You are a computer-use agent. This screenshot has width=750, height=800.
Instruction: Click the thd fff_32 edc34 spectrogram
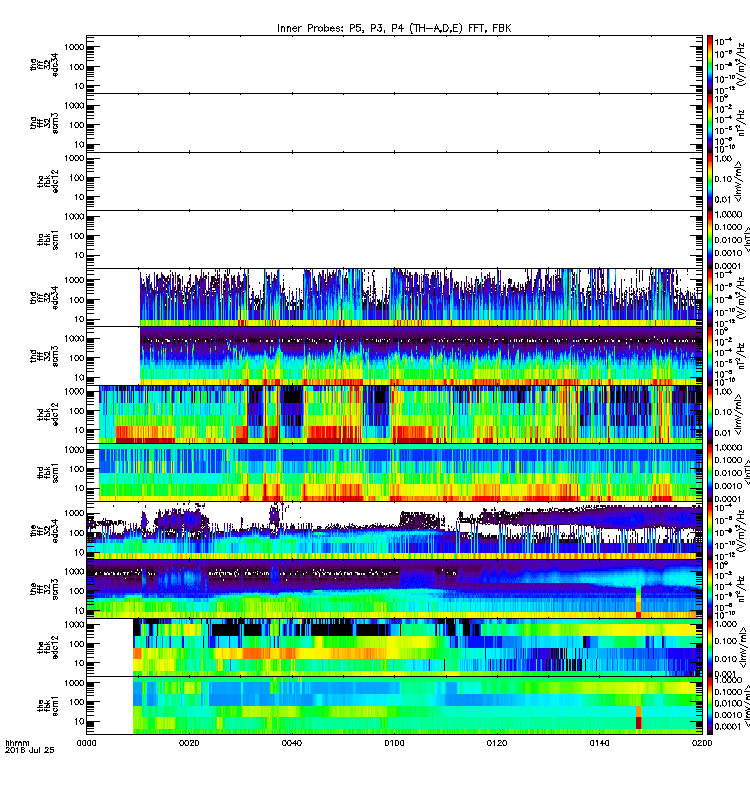394,297
